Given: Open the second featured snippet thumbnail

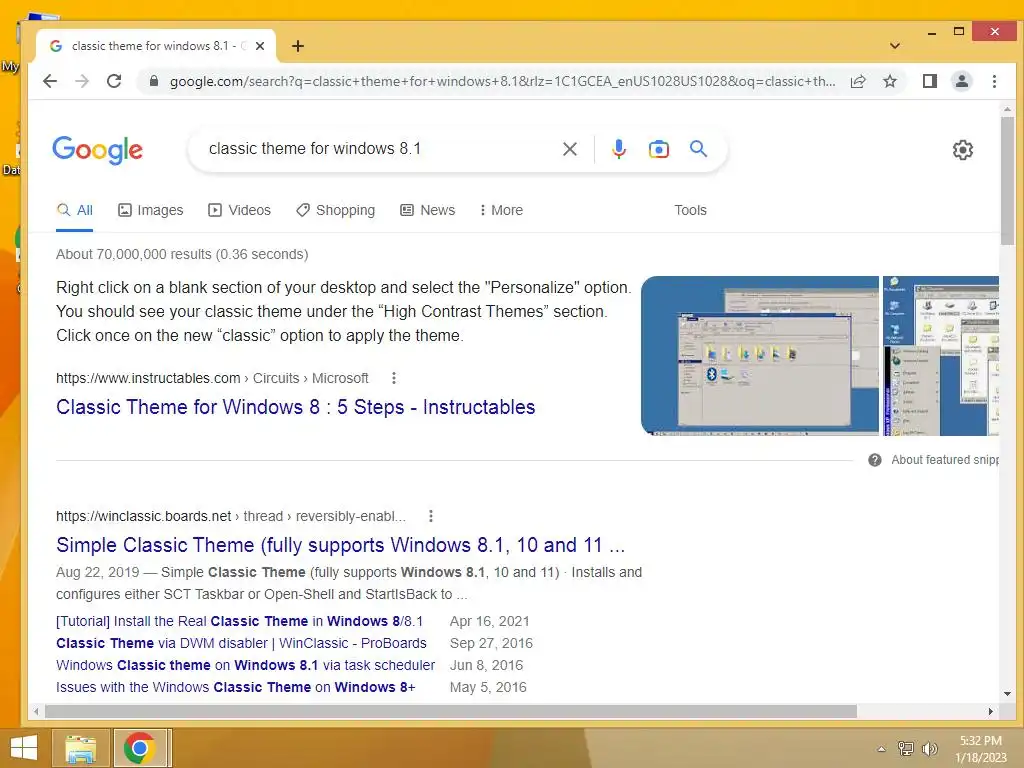Looking at the screenshot, I should (941, 356).
